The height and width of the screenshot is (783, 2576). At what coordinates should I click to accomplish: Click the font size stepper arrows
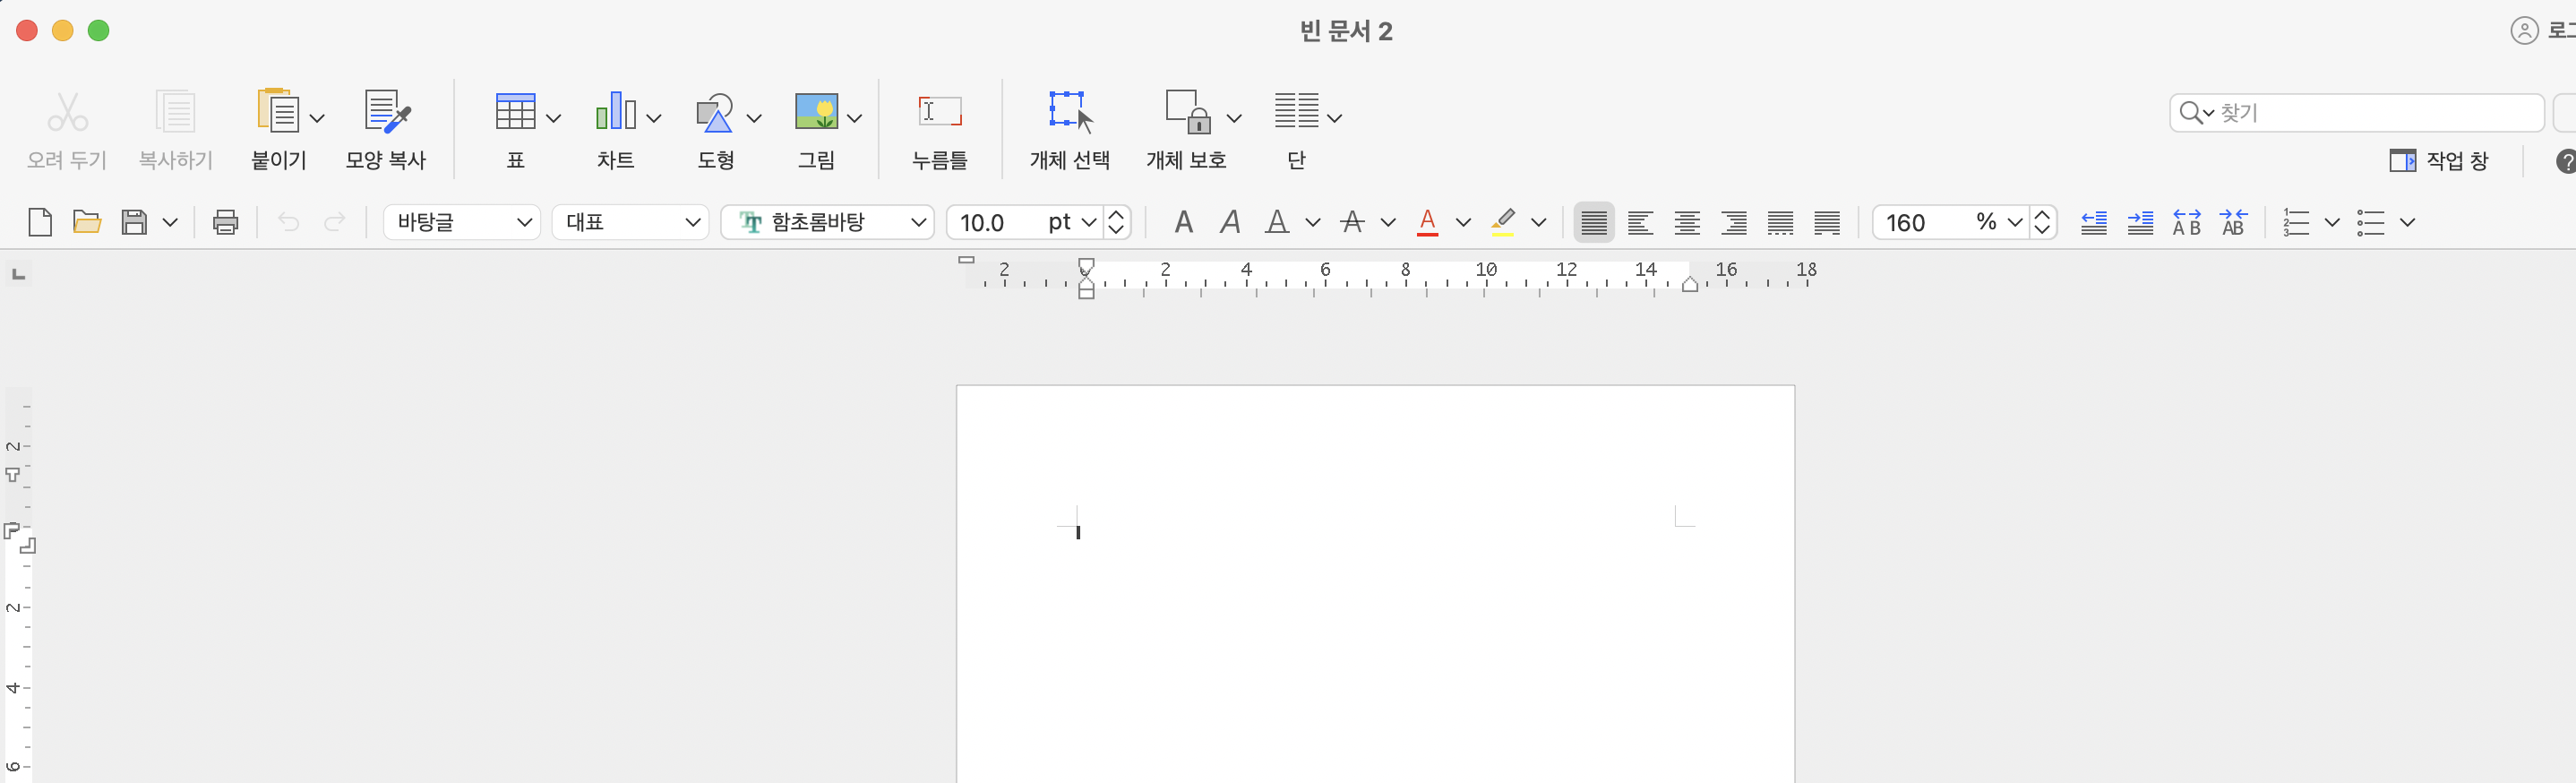1117,222
